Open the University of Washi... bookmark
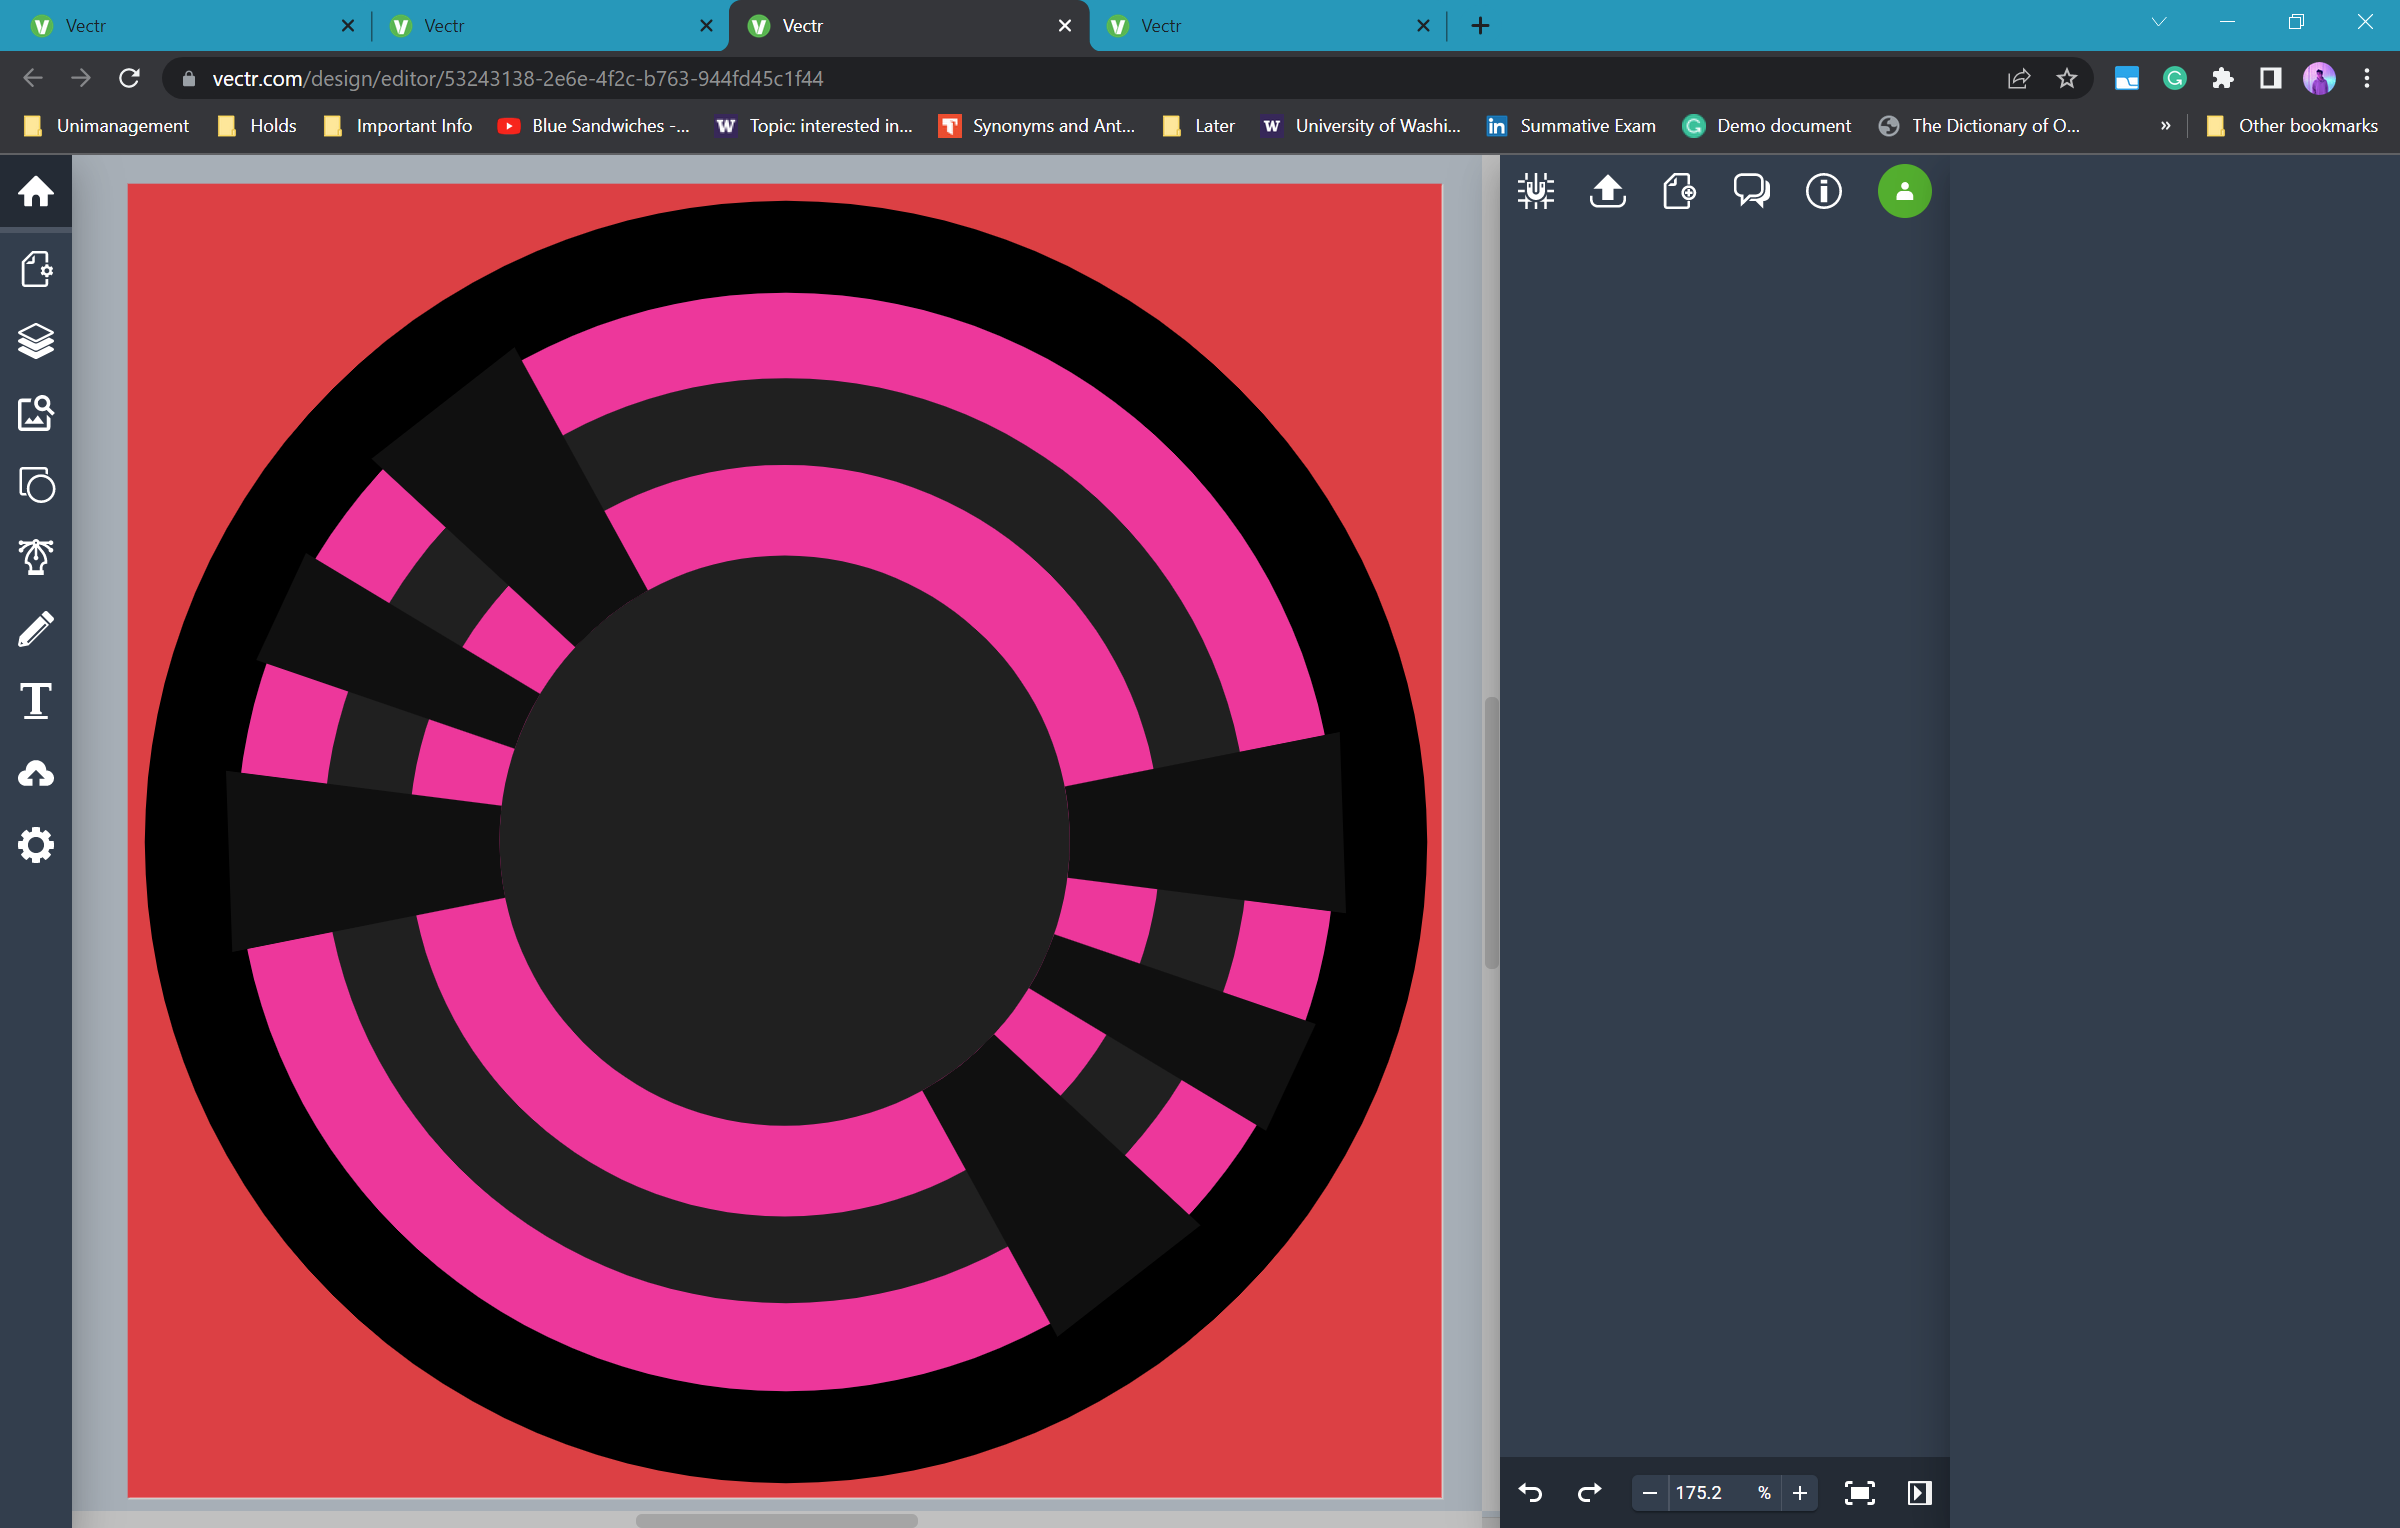The width and height of the screenshot is (2400, 1528). coord(1362,126)
